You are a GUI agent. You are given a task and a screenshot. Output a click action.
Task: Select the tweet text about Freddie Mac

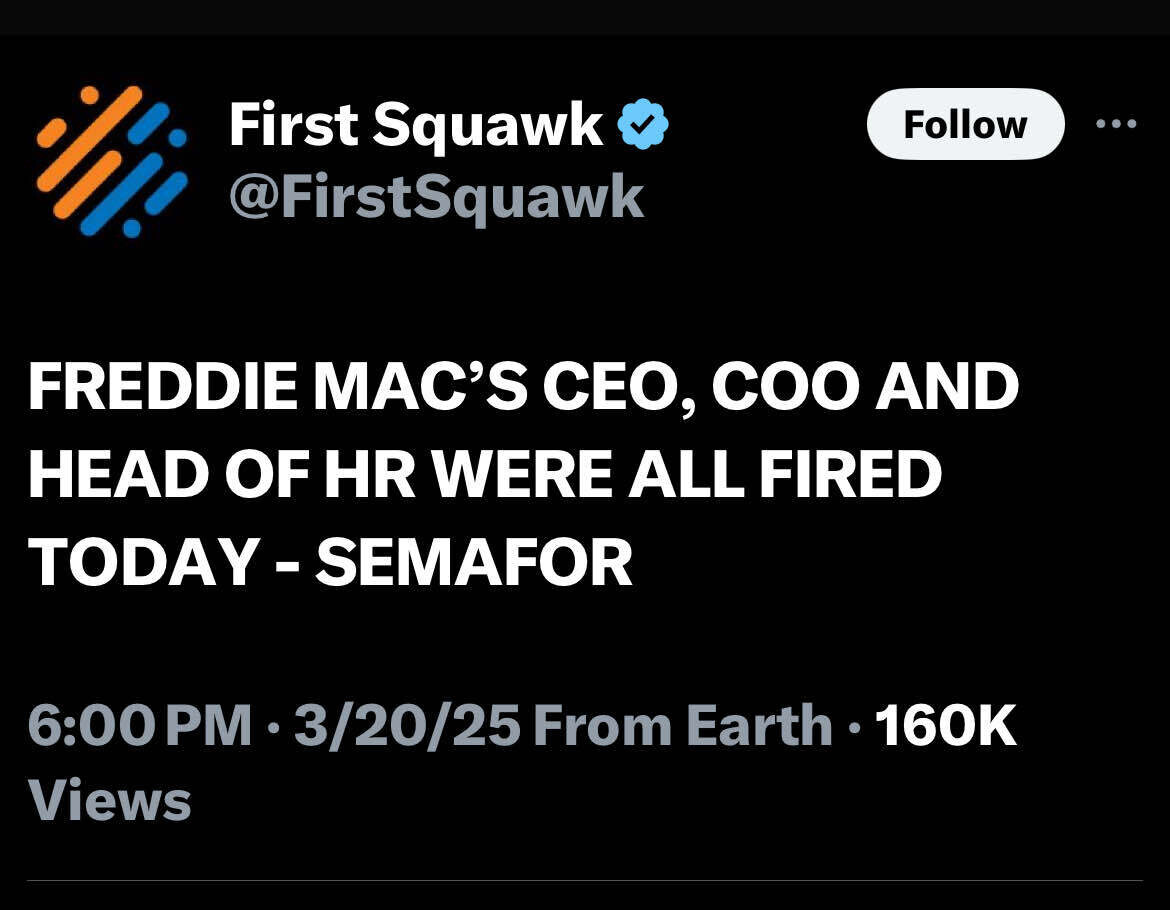tap(520, 472)
